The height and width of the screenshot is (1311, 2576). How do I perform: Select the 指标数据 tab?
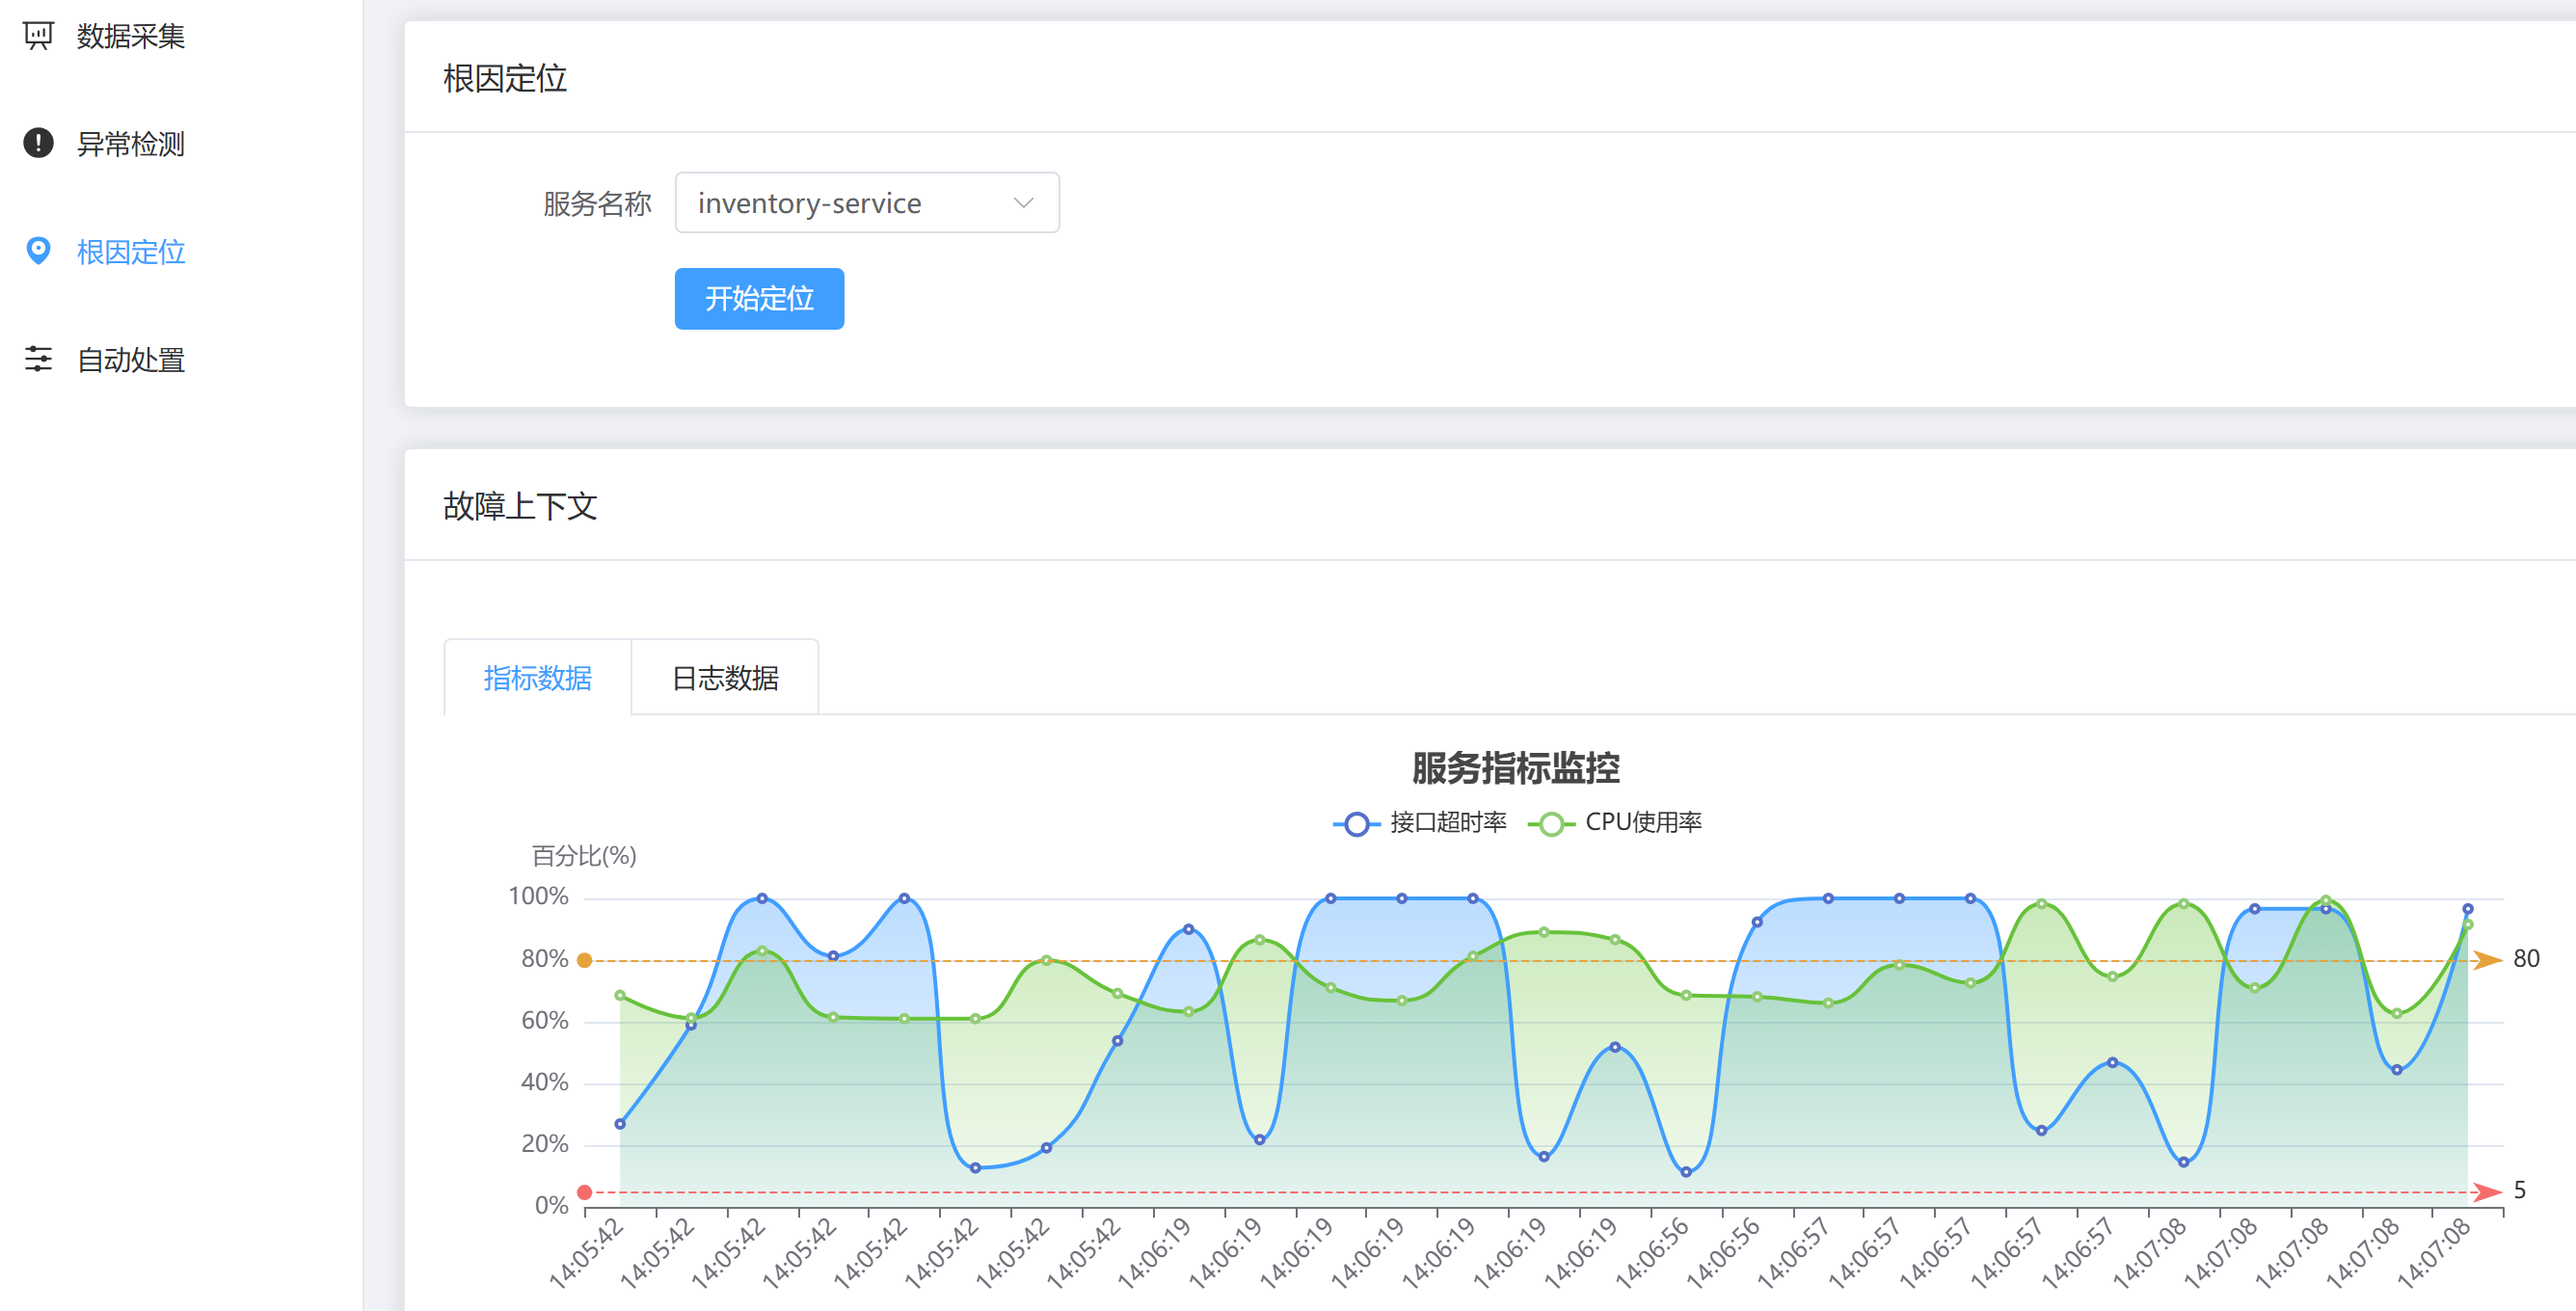(x=538, y=678)
